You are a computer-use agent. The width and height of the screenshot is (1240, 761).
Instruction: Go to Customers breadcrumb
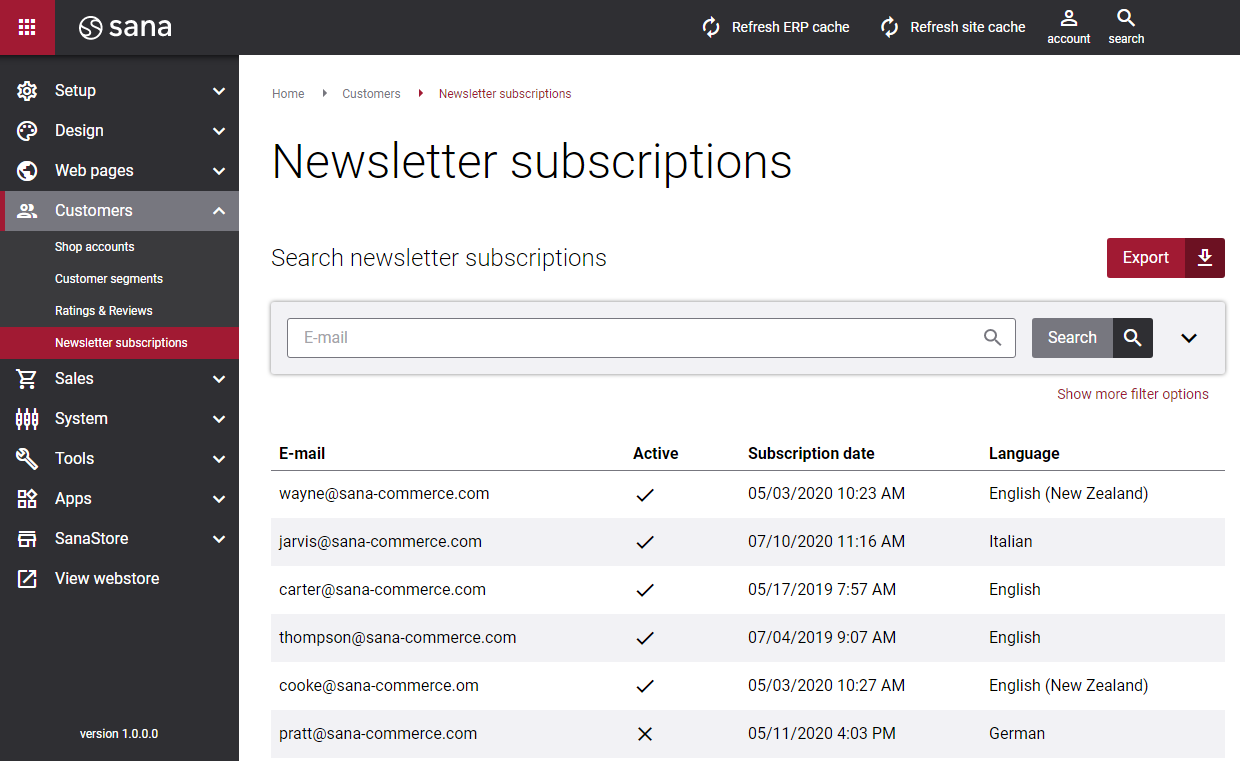coord(371,94)
